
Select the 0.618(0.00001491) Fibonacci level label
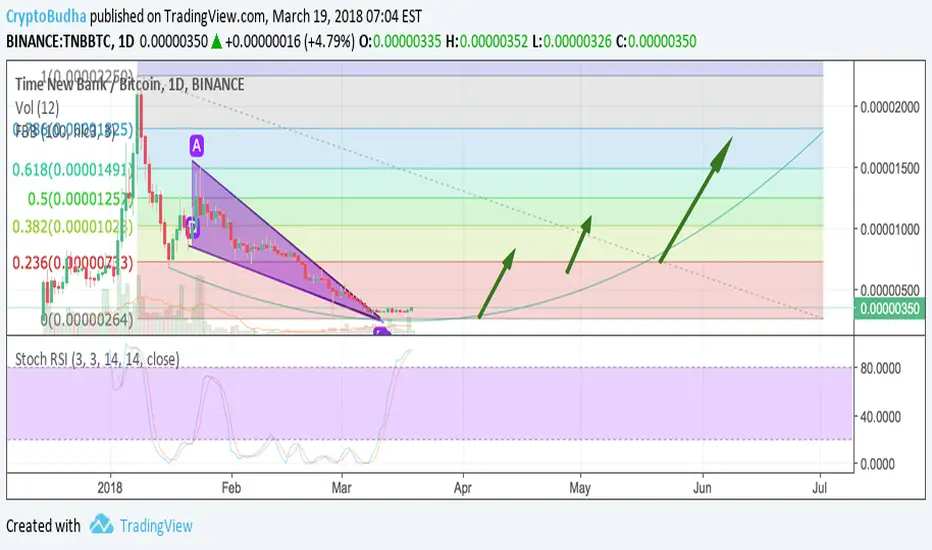[73, 170]
